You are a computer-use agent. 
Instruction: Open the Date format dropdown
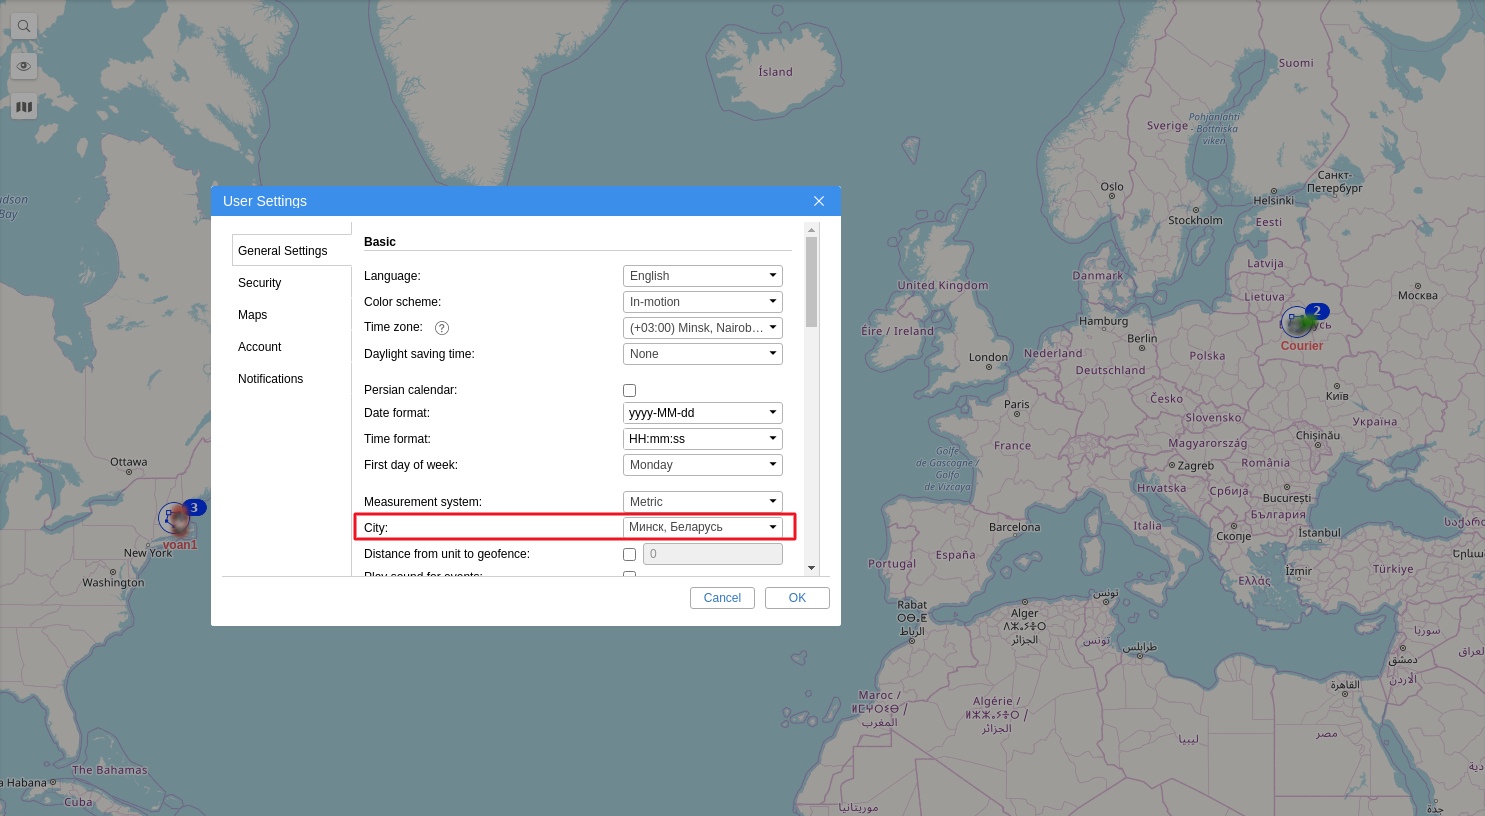702,413
